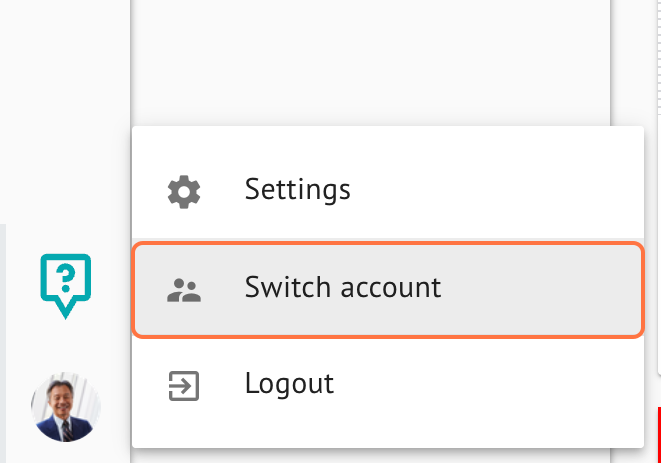The height and width of the screenshot is (463, 661).
Task: Click the narrow panel strip at the right edge
Action: 659,186
